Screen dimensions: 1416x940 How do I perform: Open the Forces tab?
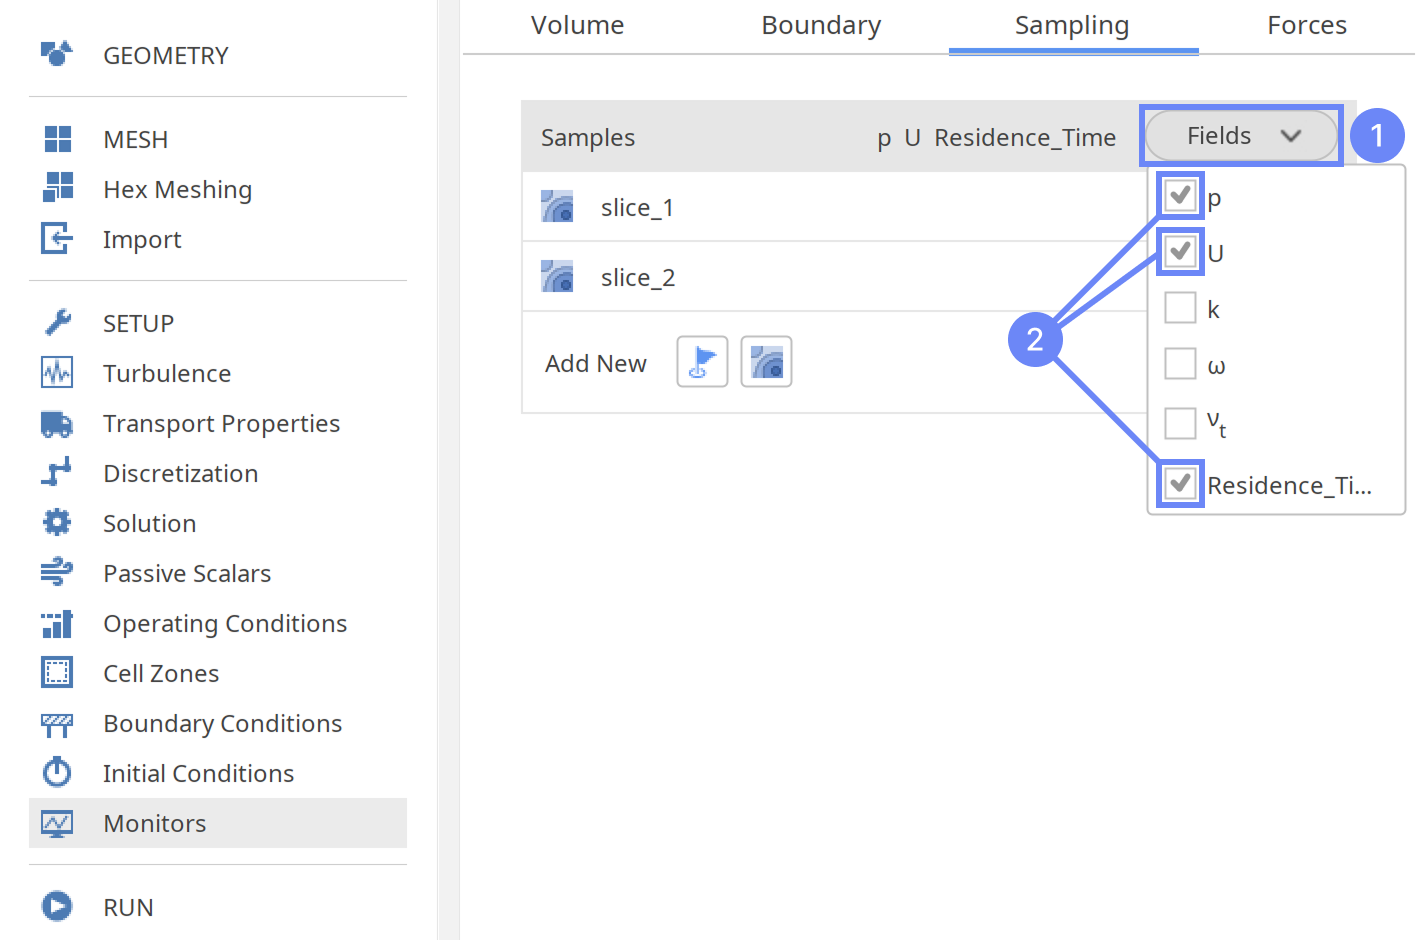tap(1306, 26)
